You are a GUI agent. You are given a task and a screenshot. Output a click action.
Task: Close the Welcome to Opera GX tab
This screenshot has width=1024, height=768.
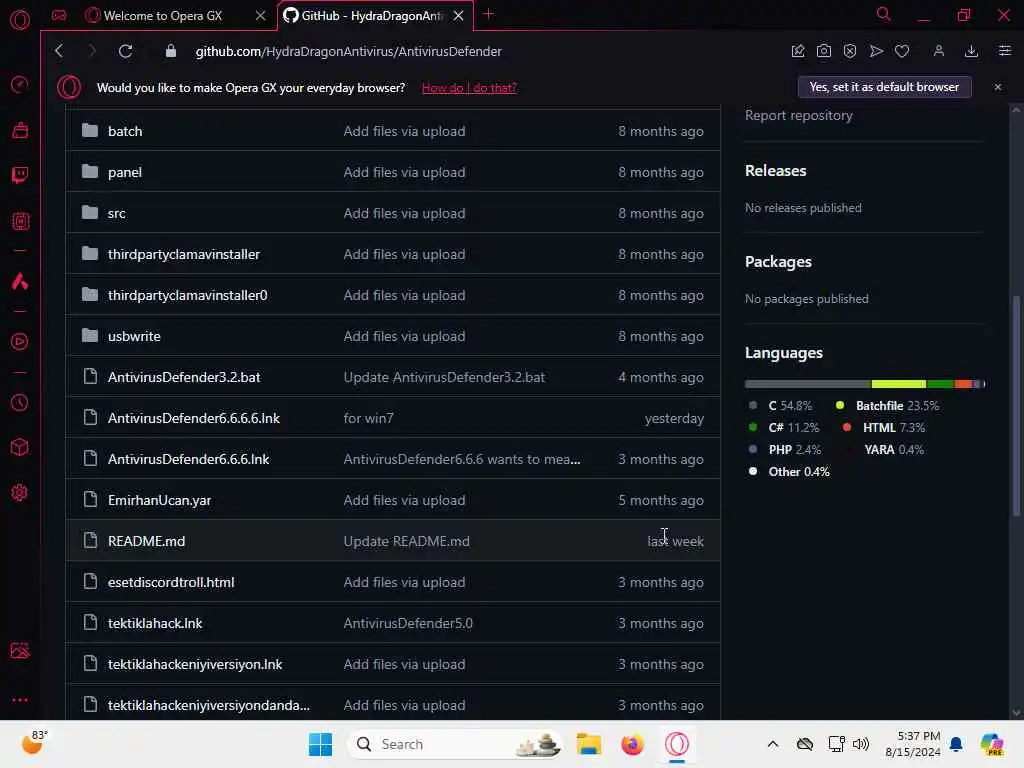(261, 16)
